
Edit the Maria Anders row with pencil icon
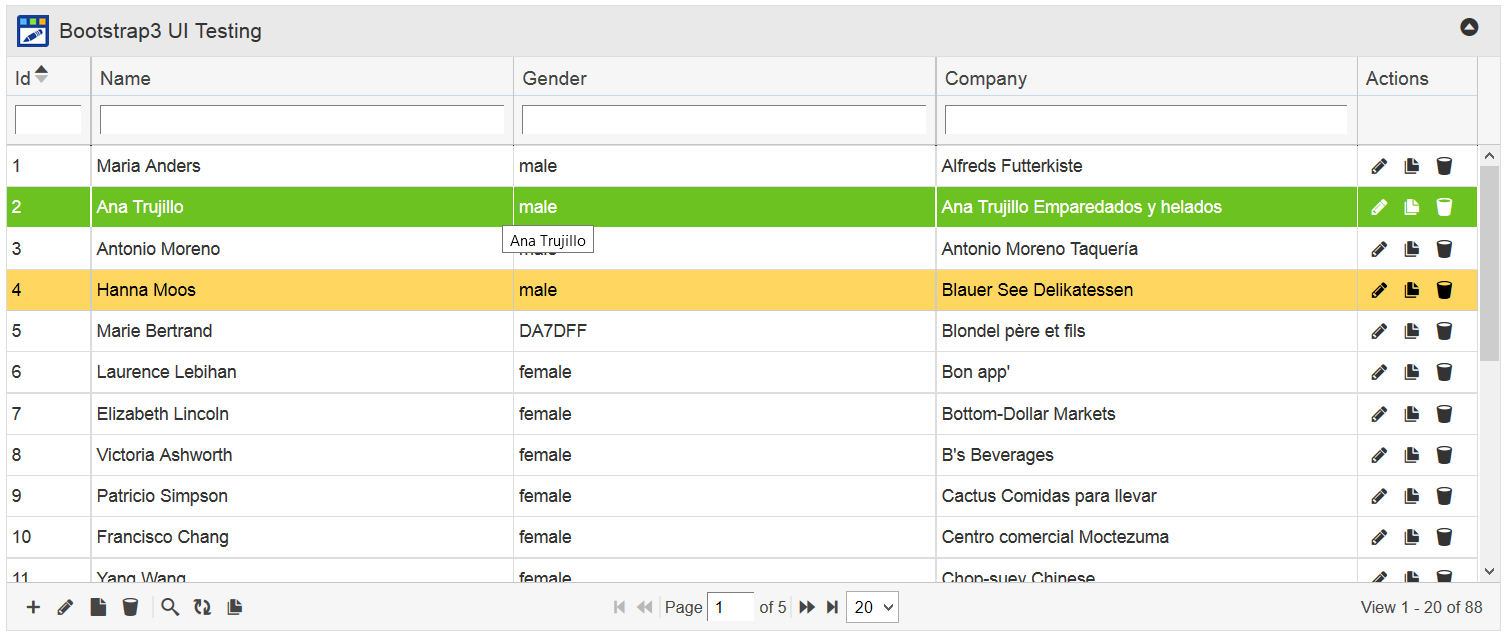click(x=1379, y=166)
